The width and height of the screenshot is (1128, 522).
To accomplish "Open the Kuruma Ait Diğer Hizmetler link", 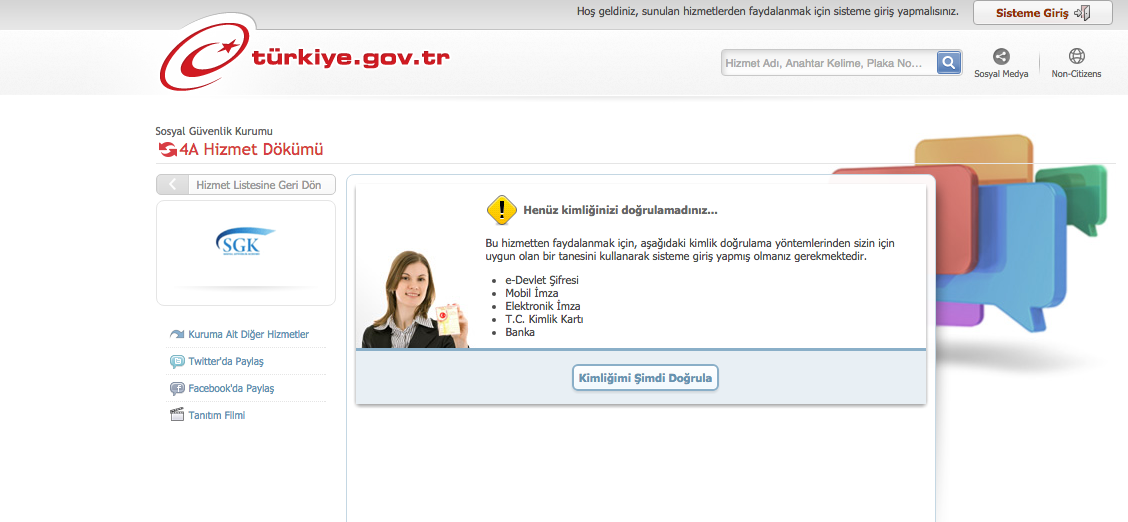I will point(248,335).
